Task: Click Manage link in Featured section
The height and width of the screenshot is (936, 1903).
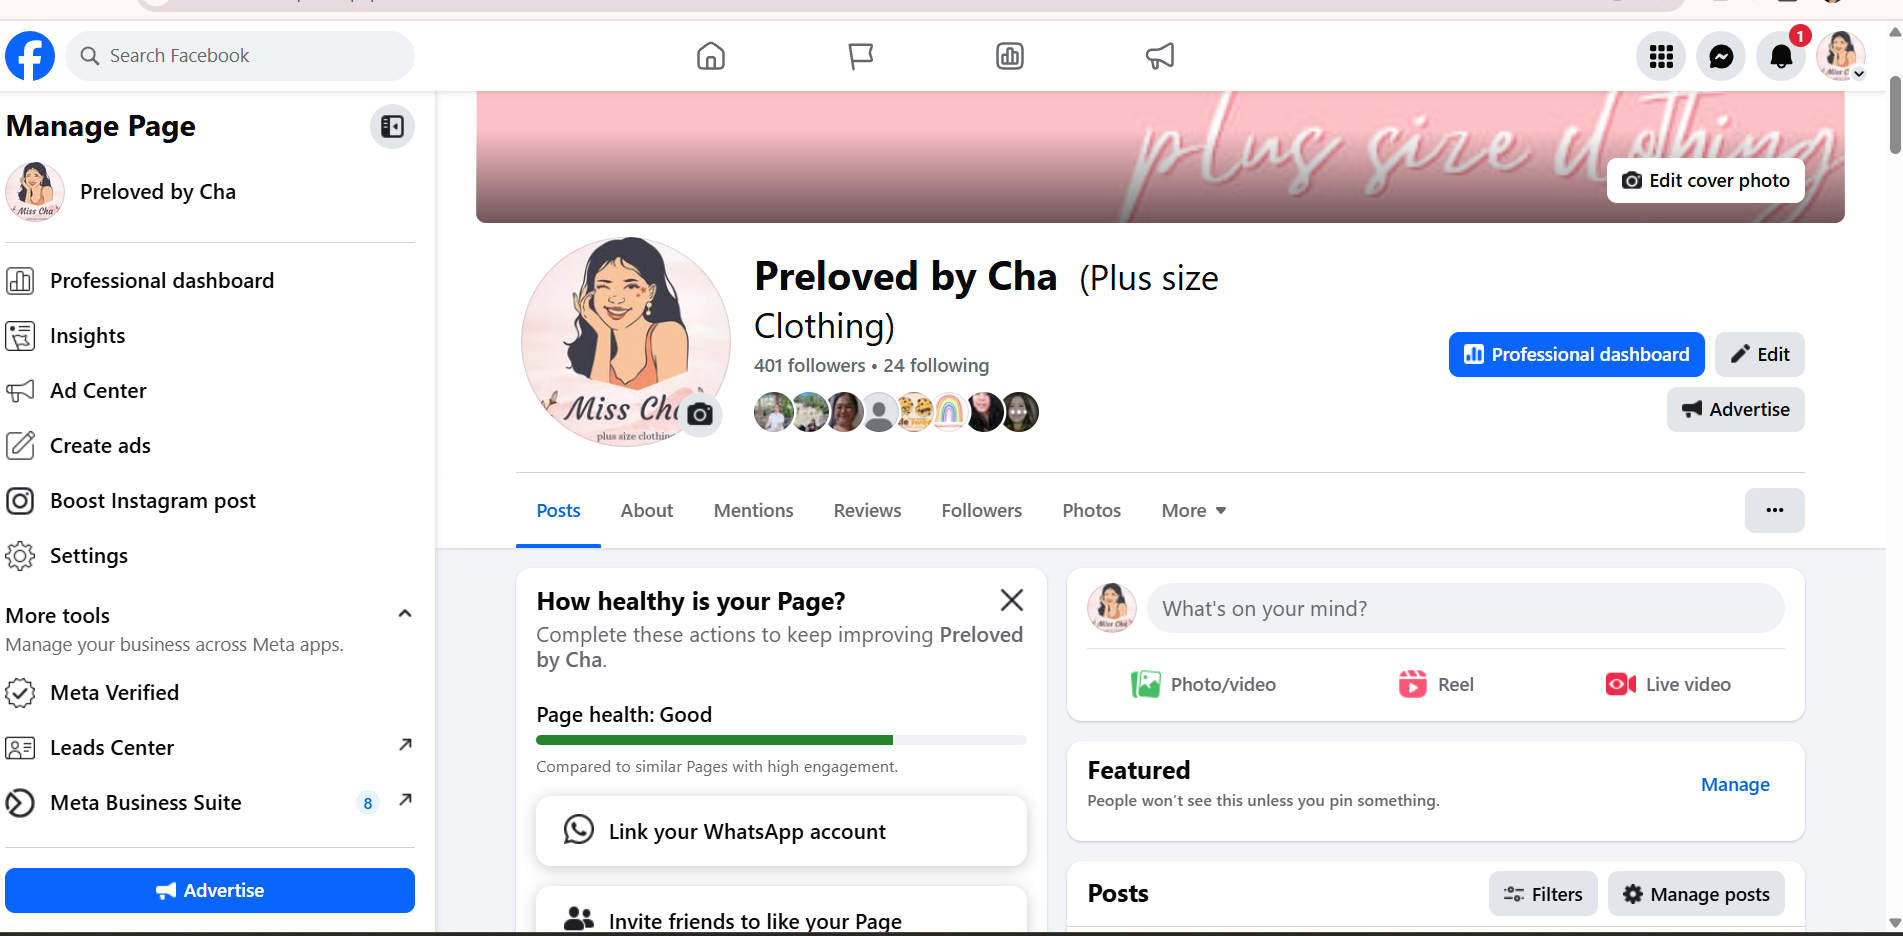Action: pyautogui.click(x=1735, y=785)
